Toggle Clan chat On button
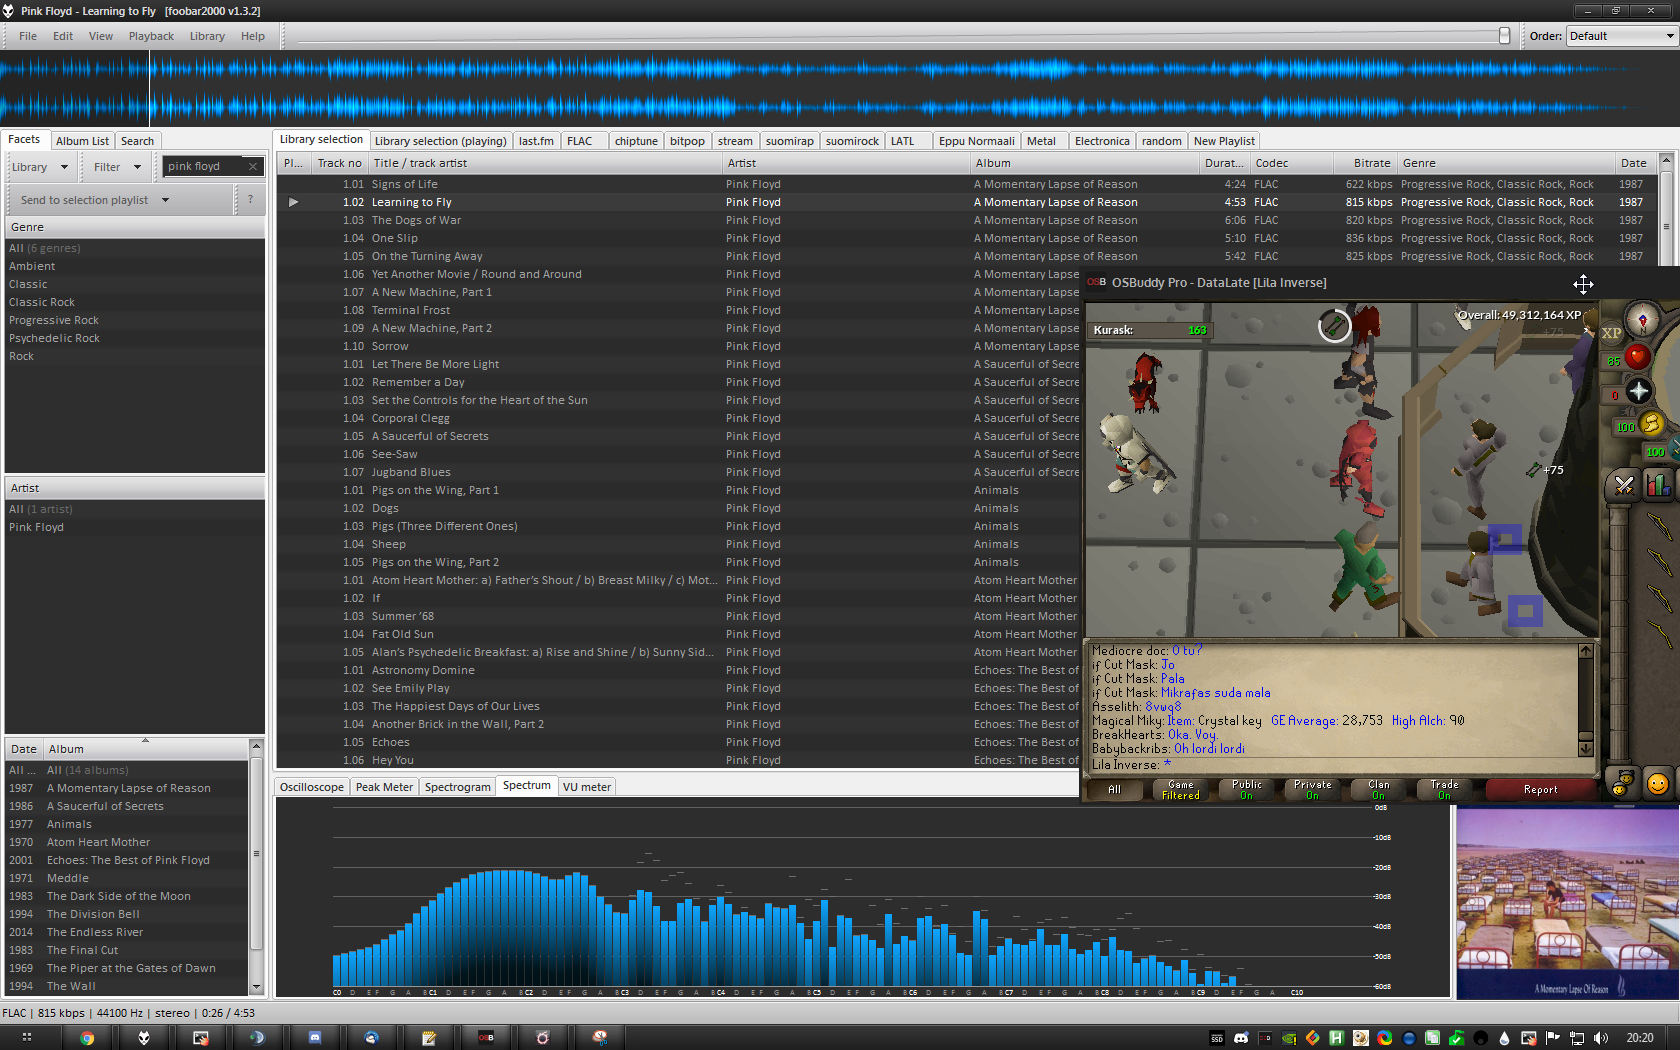The width and height of the screenshot is (1680, 1050). point(1378,790)
